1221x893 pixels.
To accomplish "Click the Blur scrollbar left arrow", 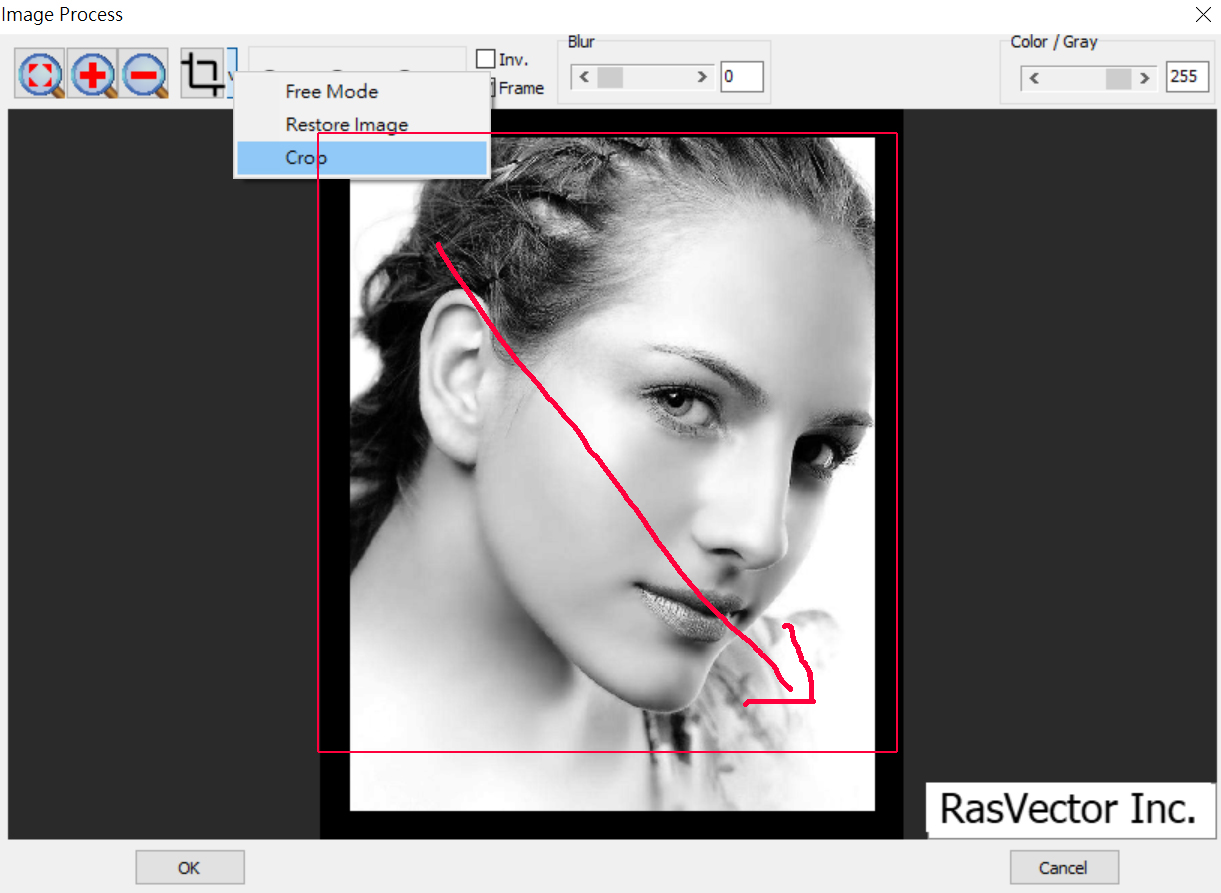I will click(x=585, y=76).
